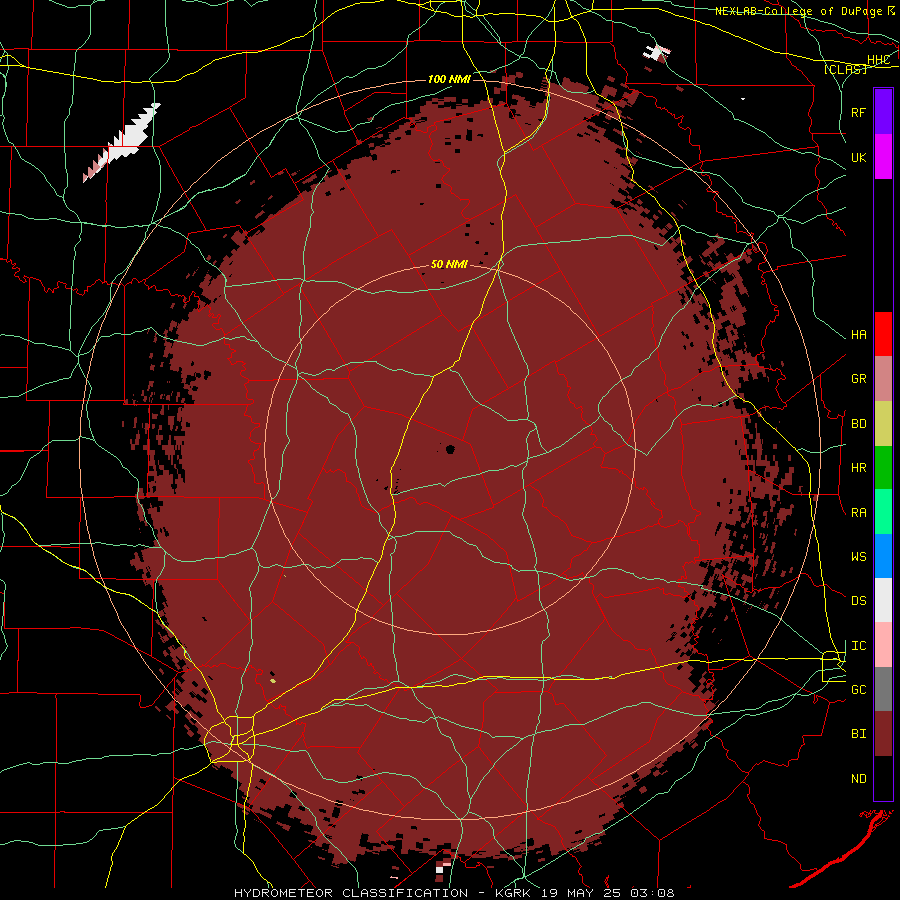Click the WS blue legend swatch
The image size is (900, 900).
click(883, 556)
